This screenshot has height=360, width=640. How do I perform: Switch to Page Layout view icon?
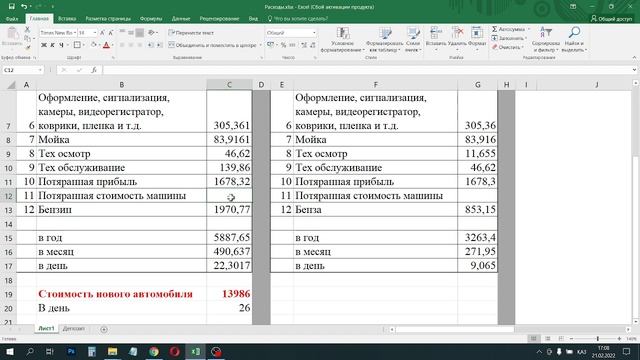(x=548, y=339)
